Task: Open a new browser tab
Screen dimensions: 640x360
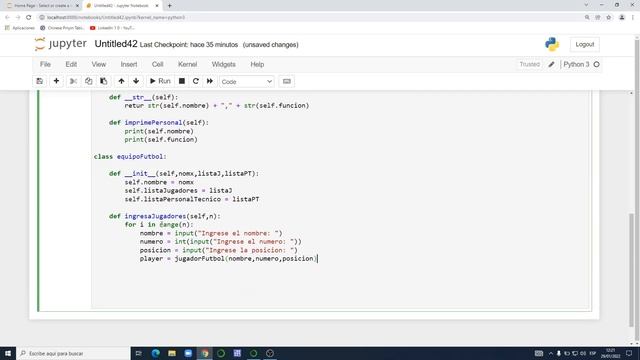Action: (x=169, y=6)
